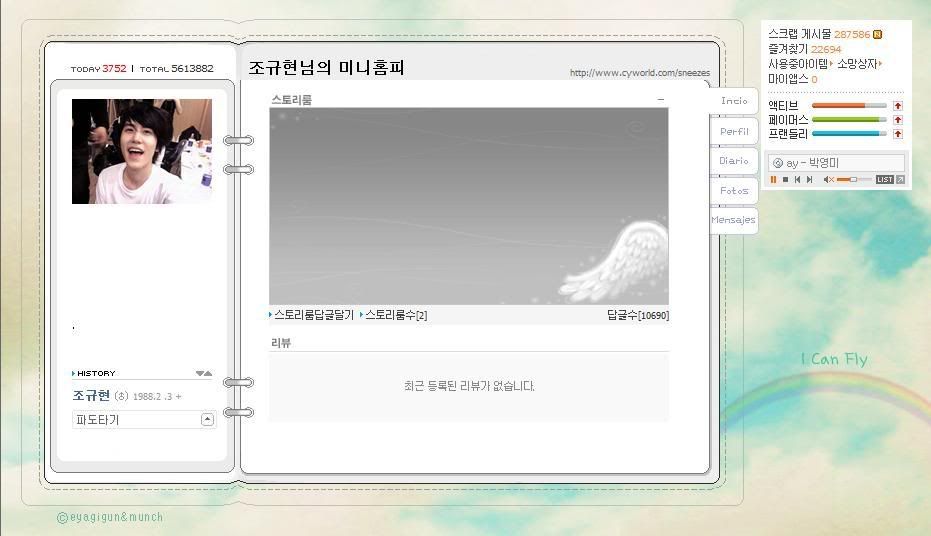The height and width of the screenshot is (536, 931).
Task: Skip to previous track in player
Action: pos(797,180)
